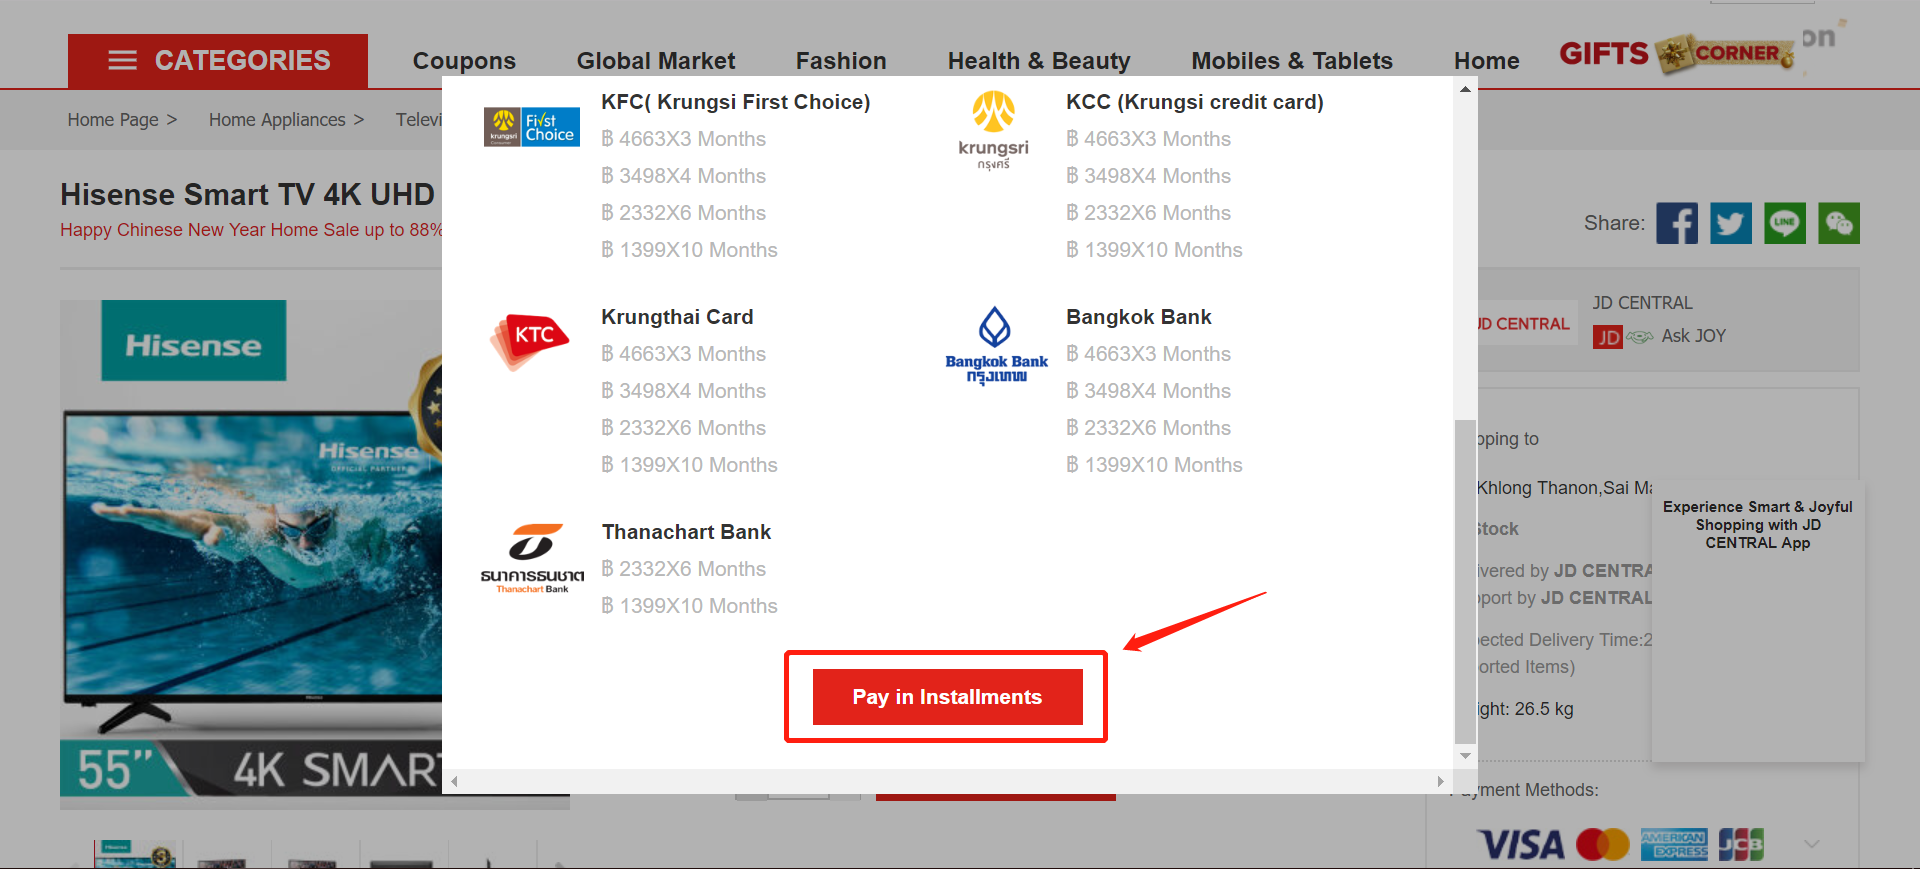Share the product via LINE
The image size is (1920, 869).
pos(1785,223)
